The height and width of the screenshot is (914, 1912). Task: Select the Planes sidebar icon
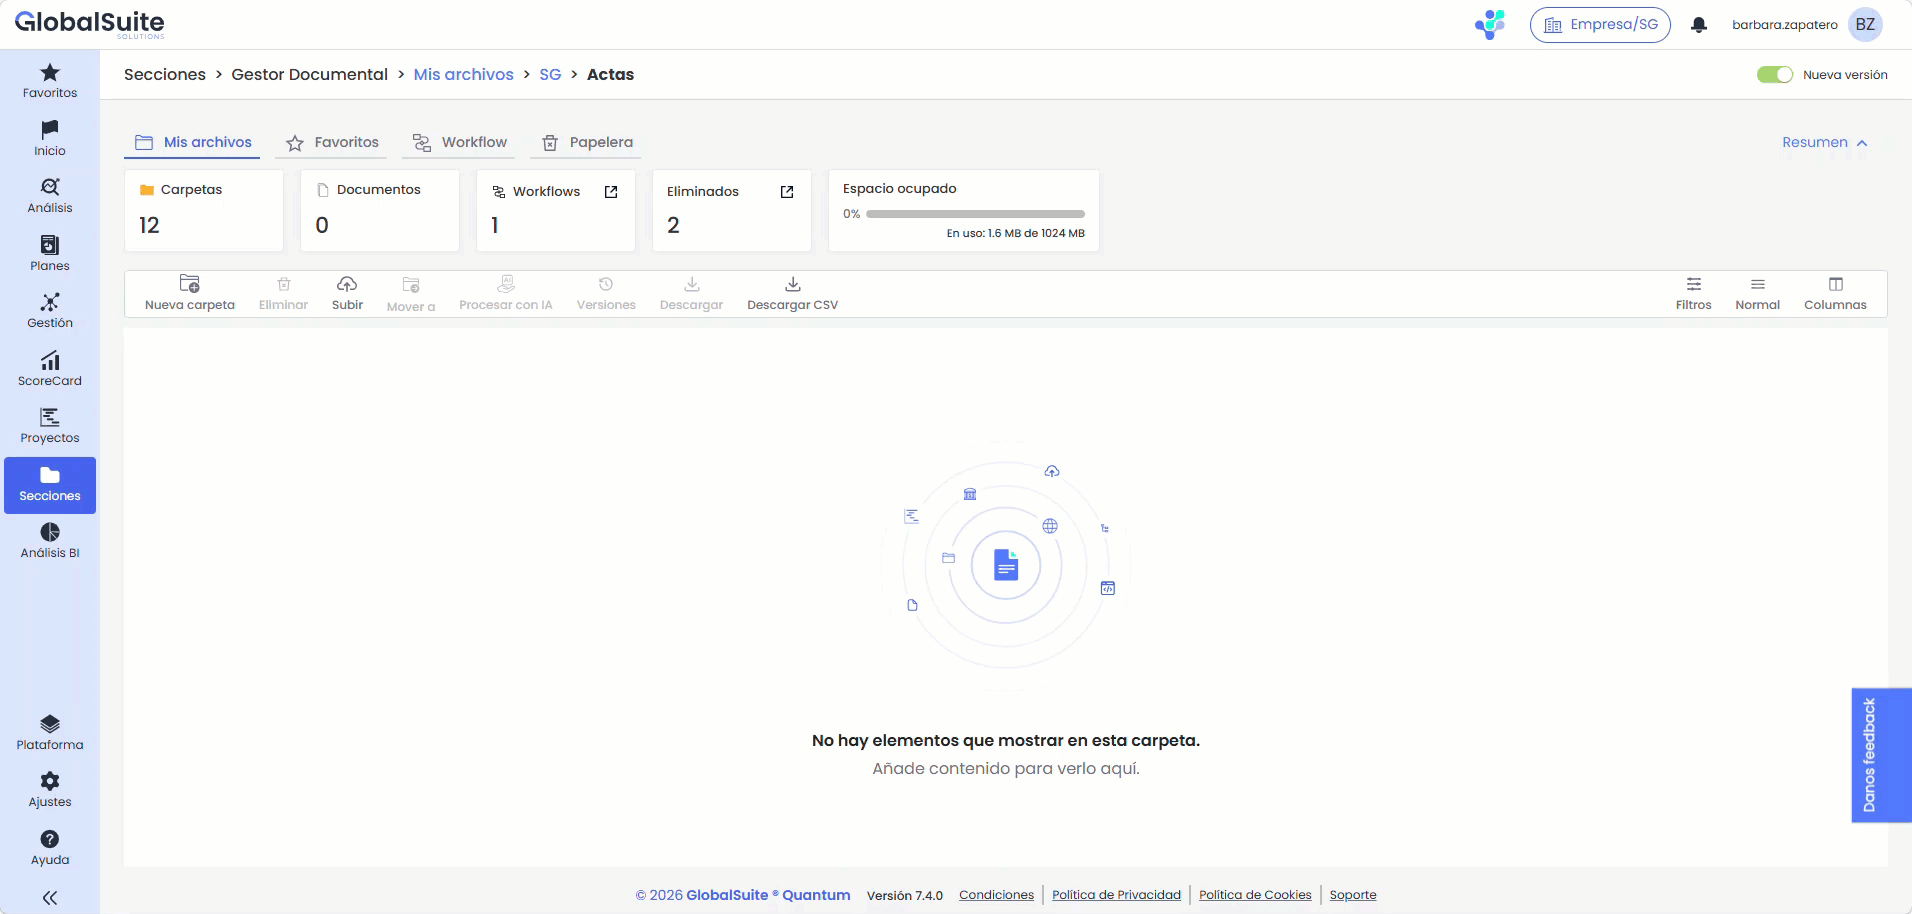tap(49, 253)
